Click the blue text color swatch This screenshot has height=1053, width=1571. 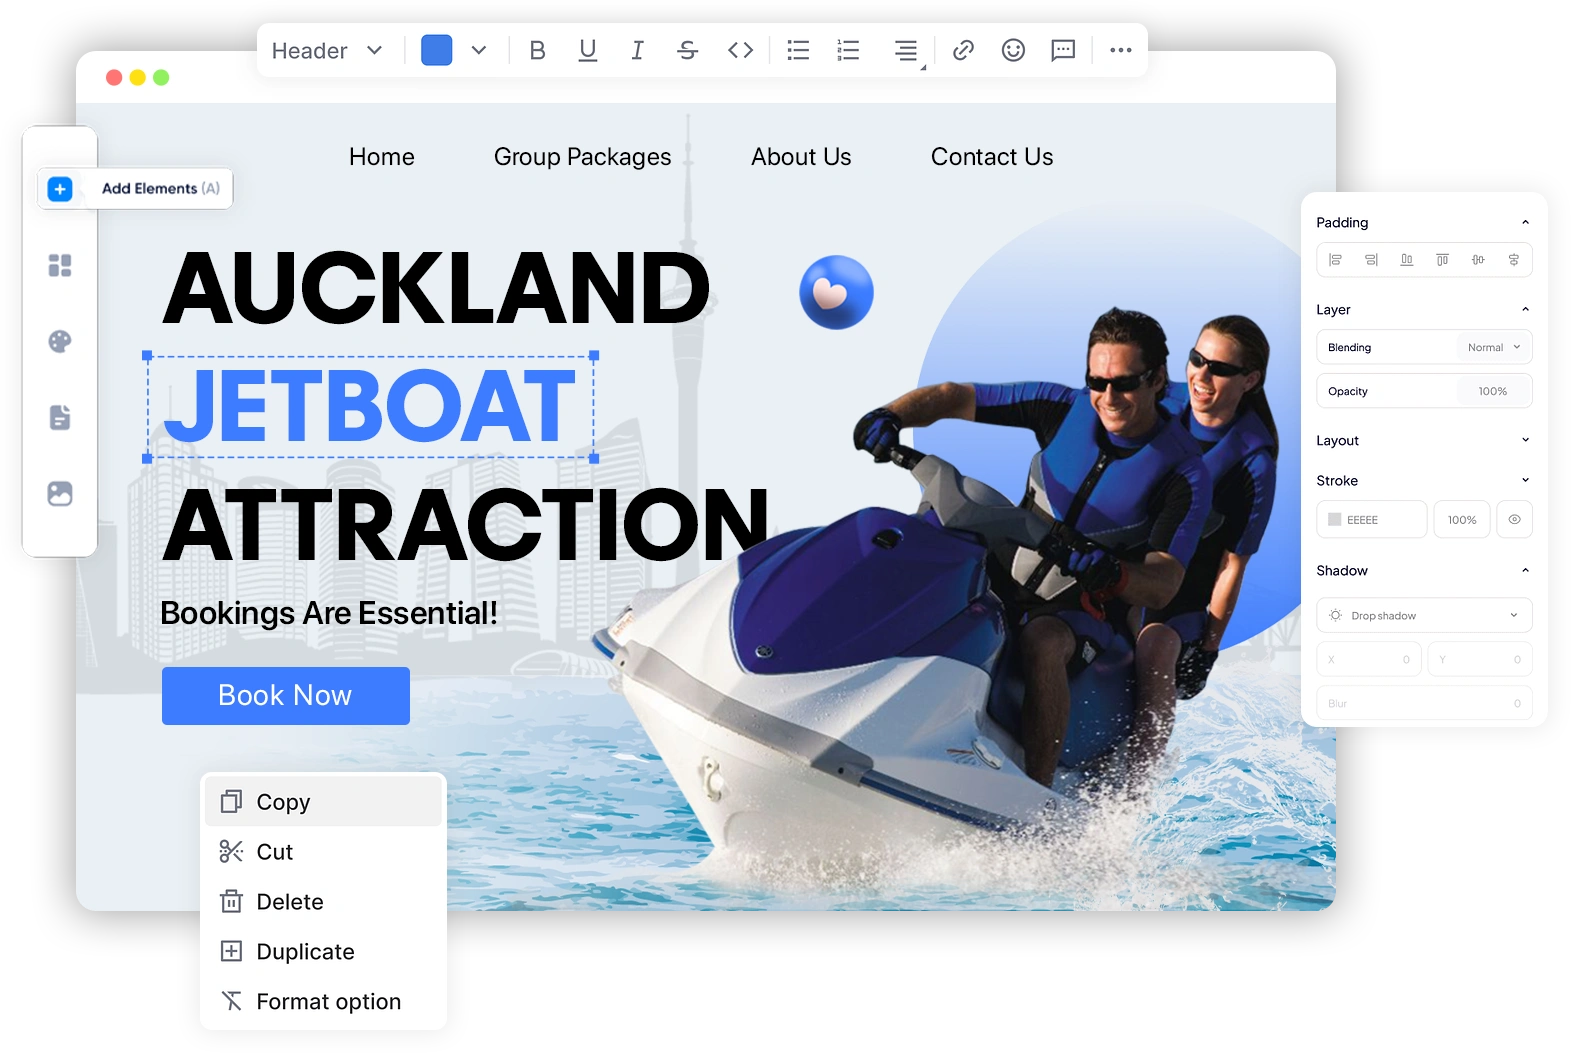(x=437, y=50)
